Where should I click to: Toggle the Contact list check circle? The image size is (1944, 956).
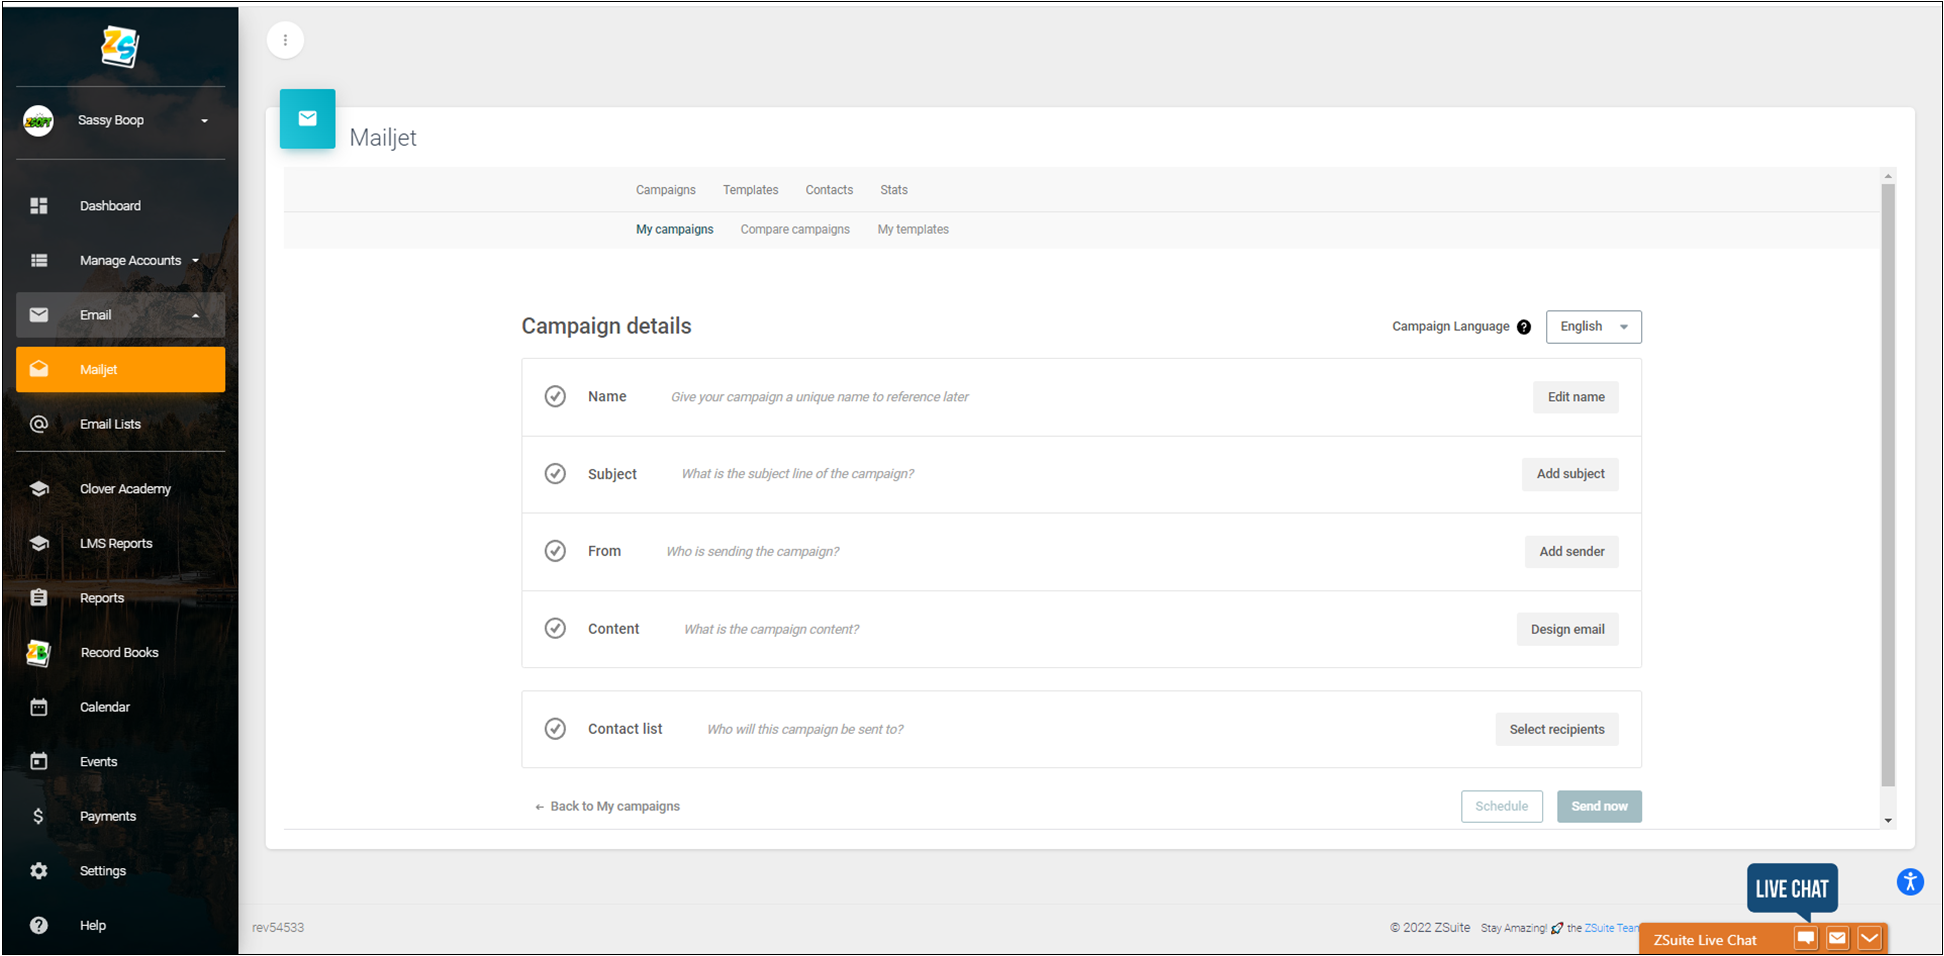pos(555,729)
